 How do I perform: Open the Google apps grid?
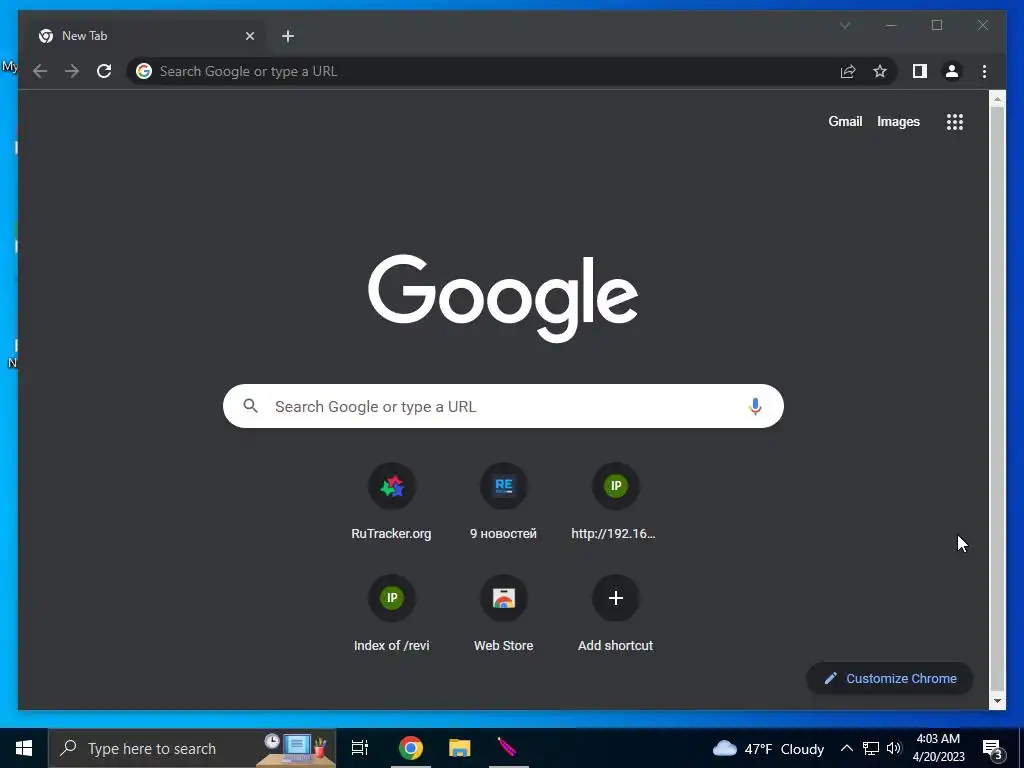click(955, 121)
